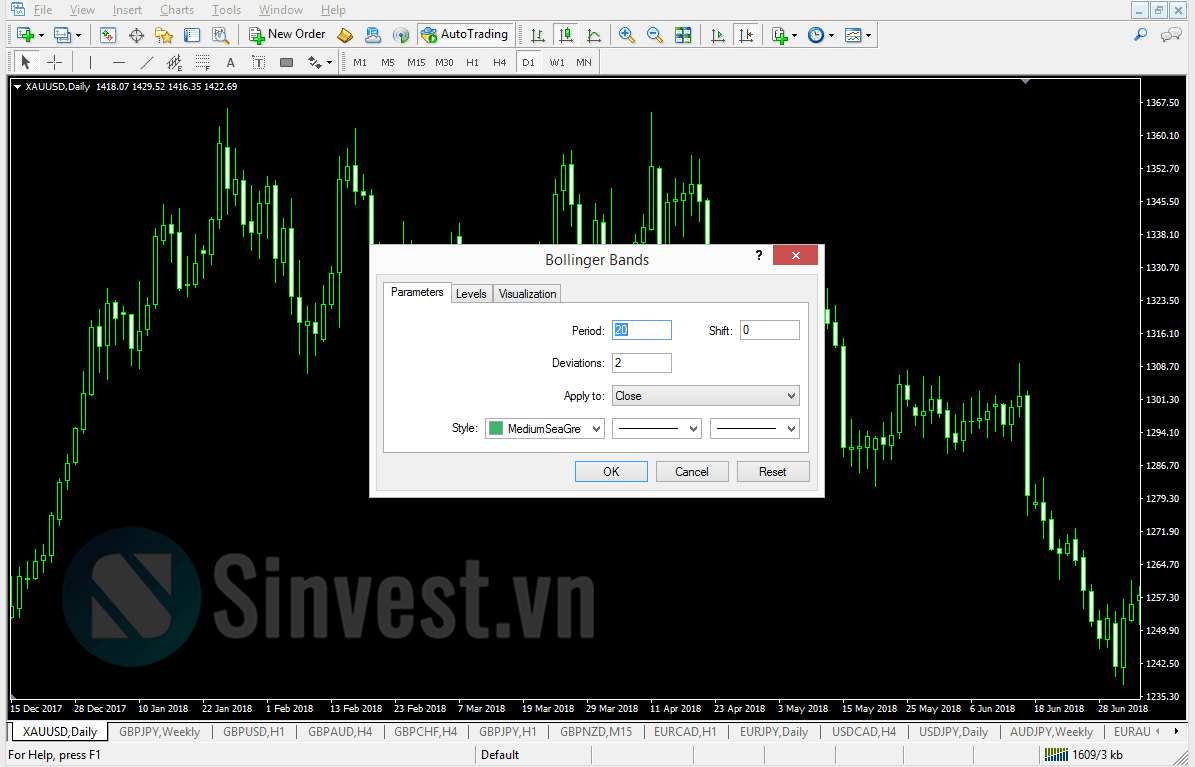Tile windows using the grid icon
Screen dimensions: 1195x767
[683, 35]
